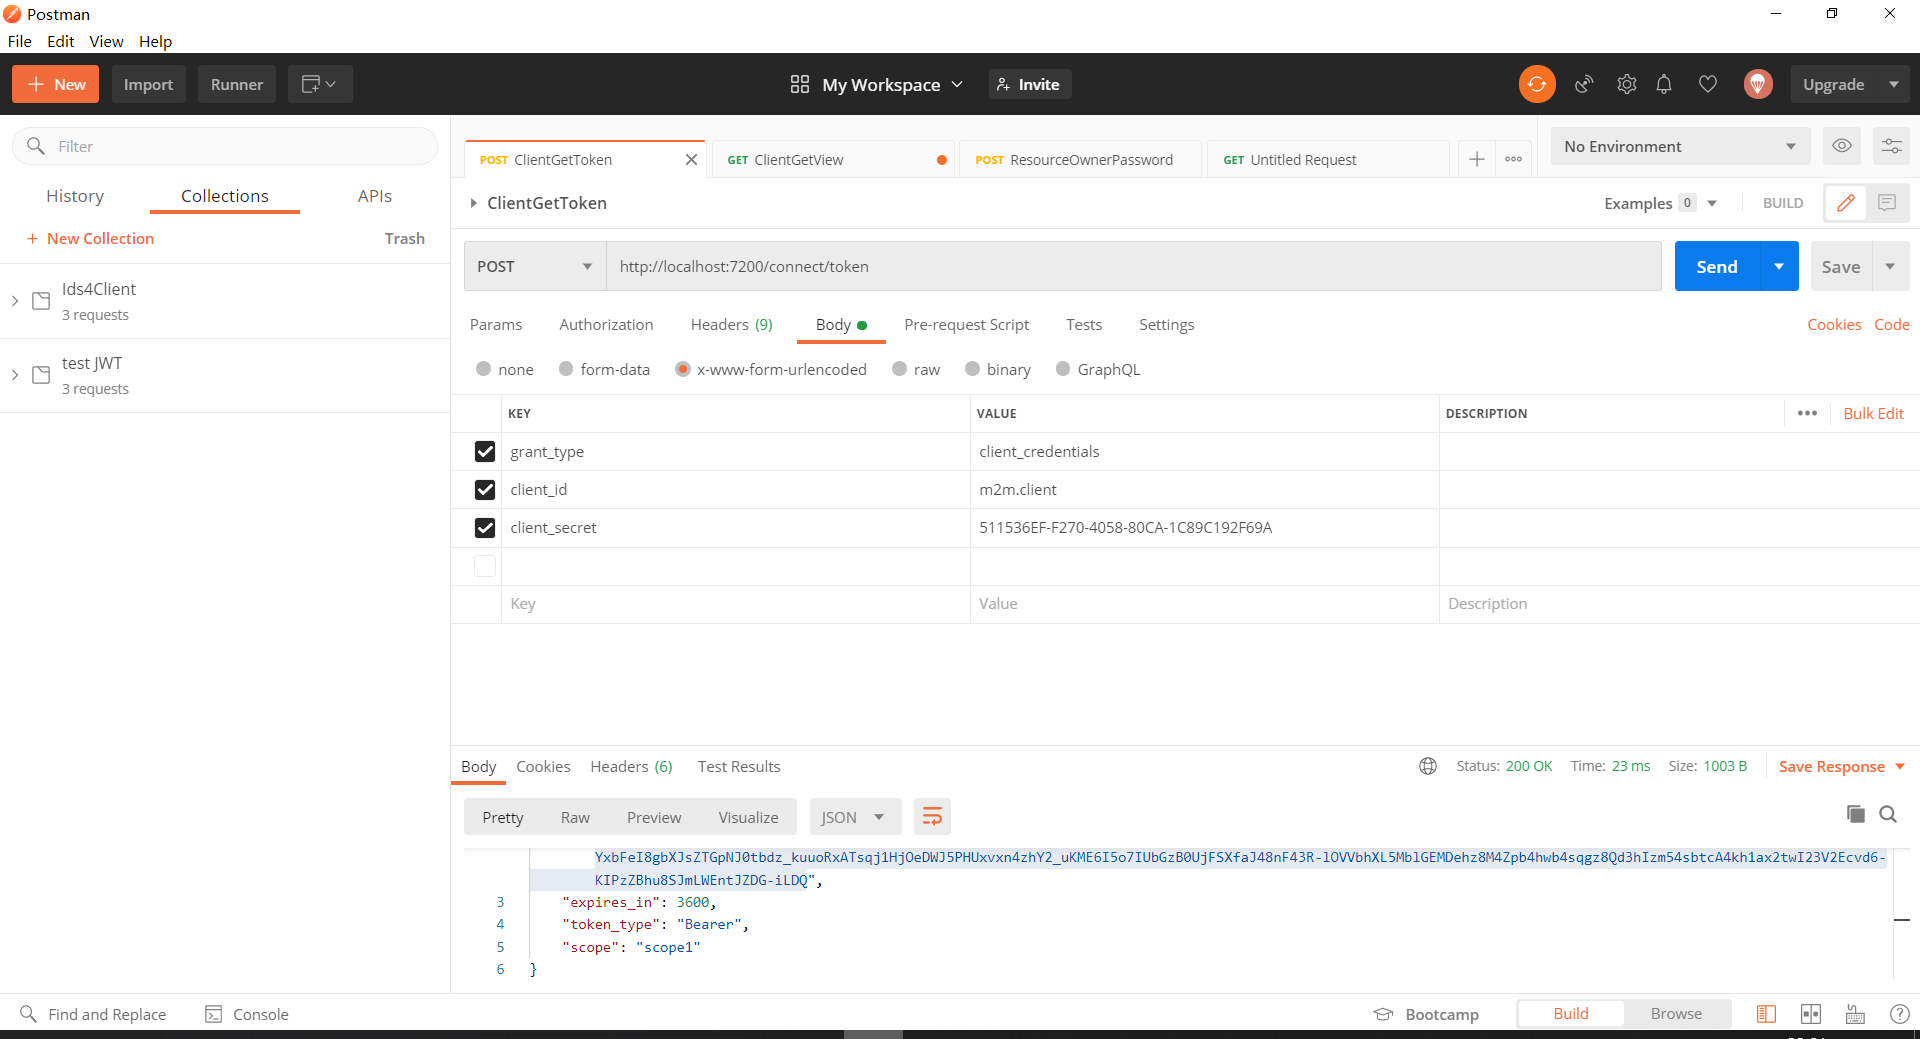Select x-www-form-urlencoded body type
The width and height of the screenshot is (1920, 1039).
683,369
